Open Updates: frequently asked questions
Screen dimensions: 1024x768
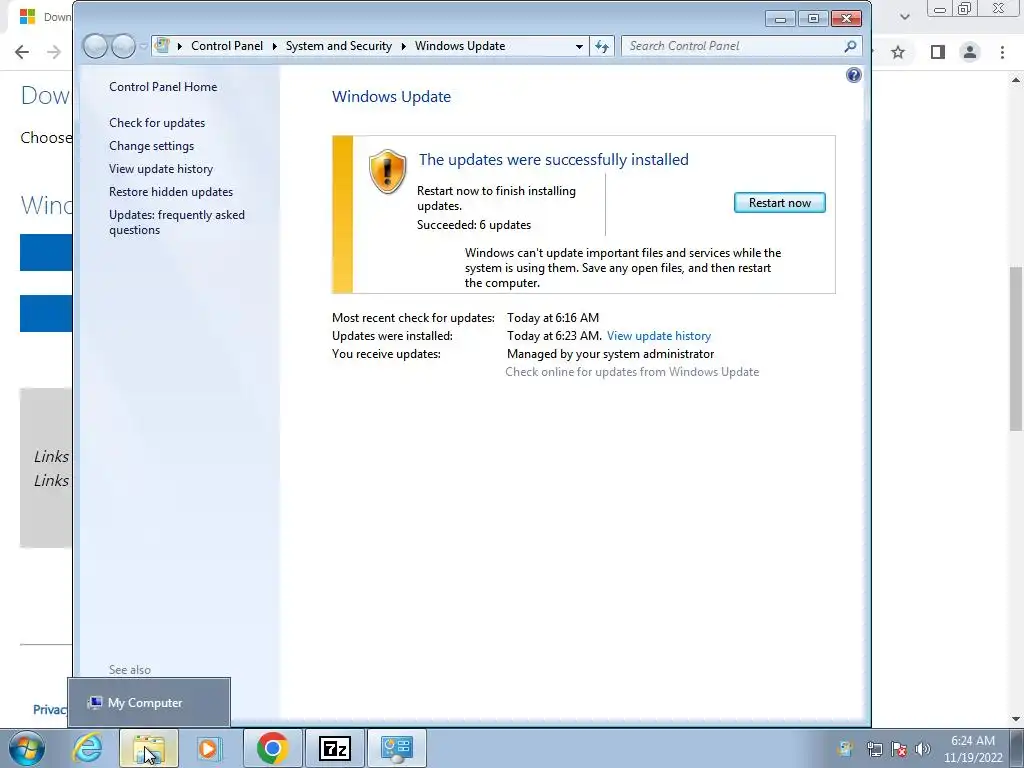(x=177, y=222)
